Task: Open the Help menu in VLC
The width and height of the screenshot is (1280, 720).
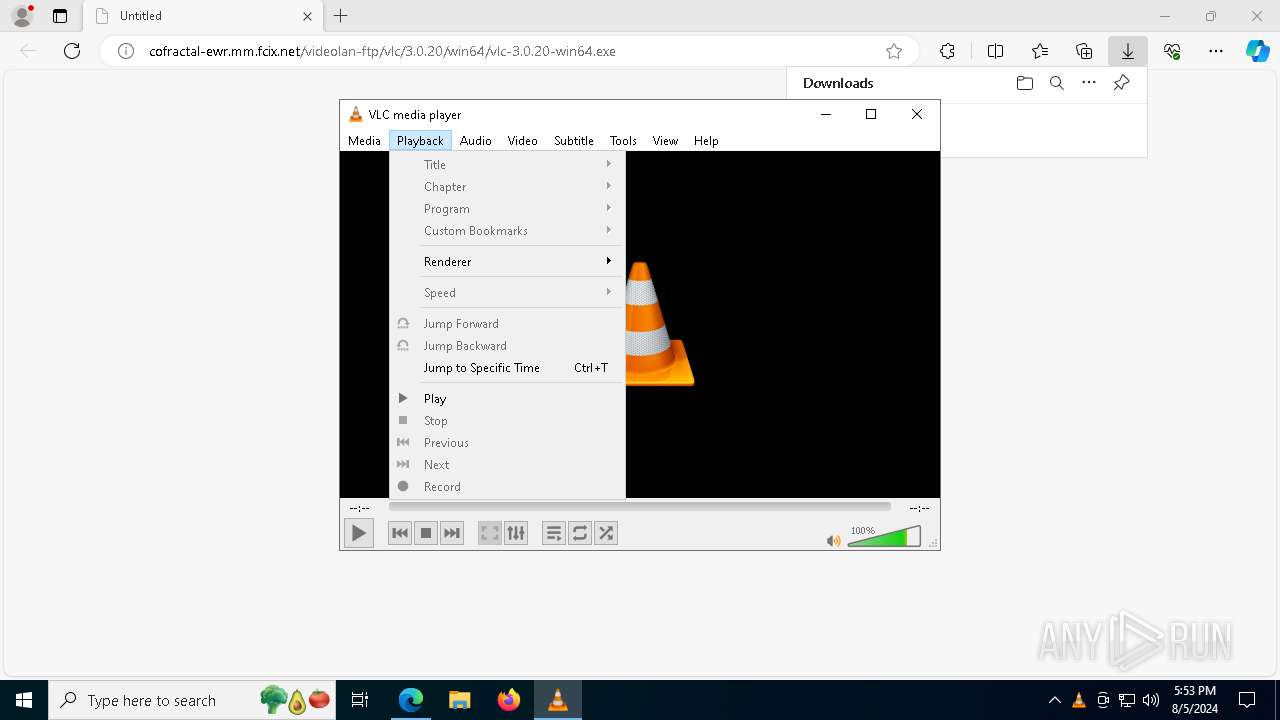Action: click(706, 141)
